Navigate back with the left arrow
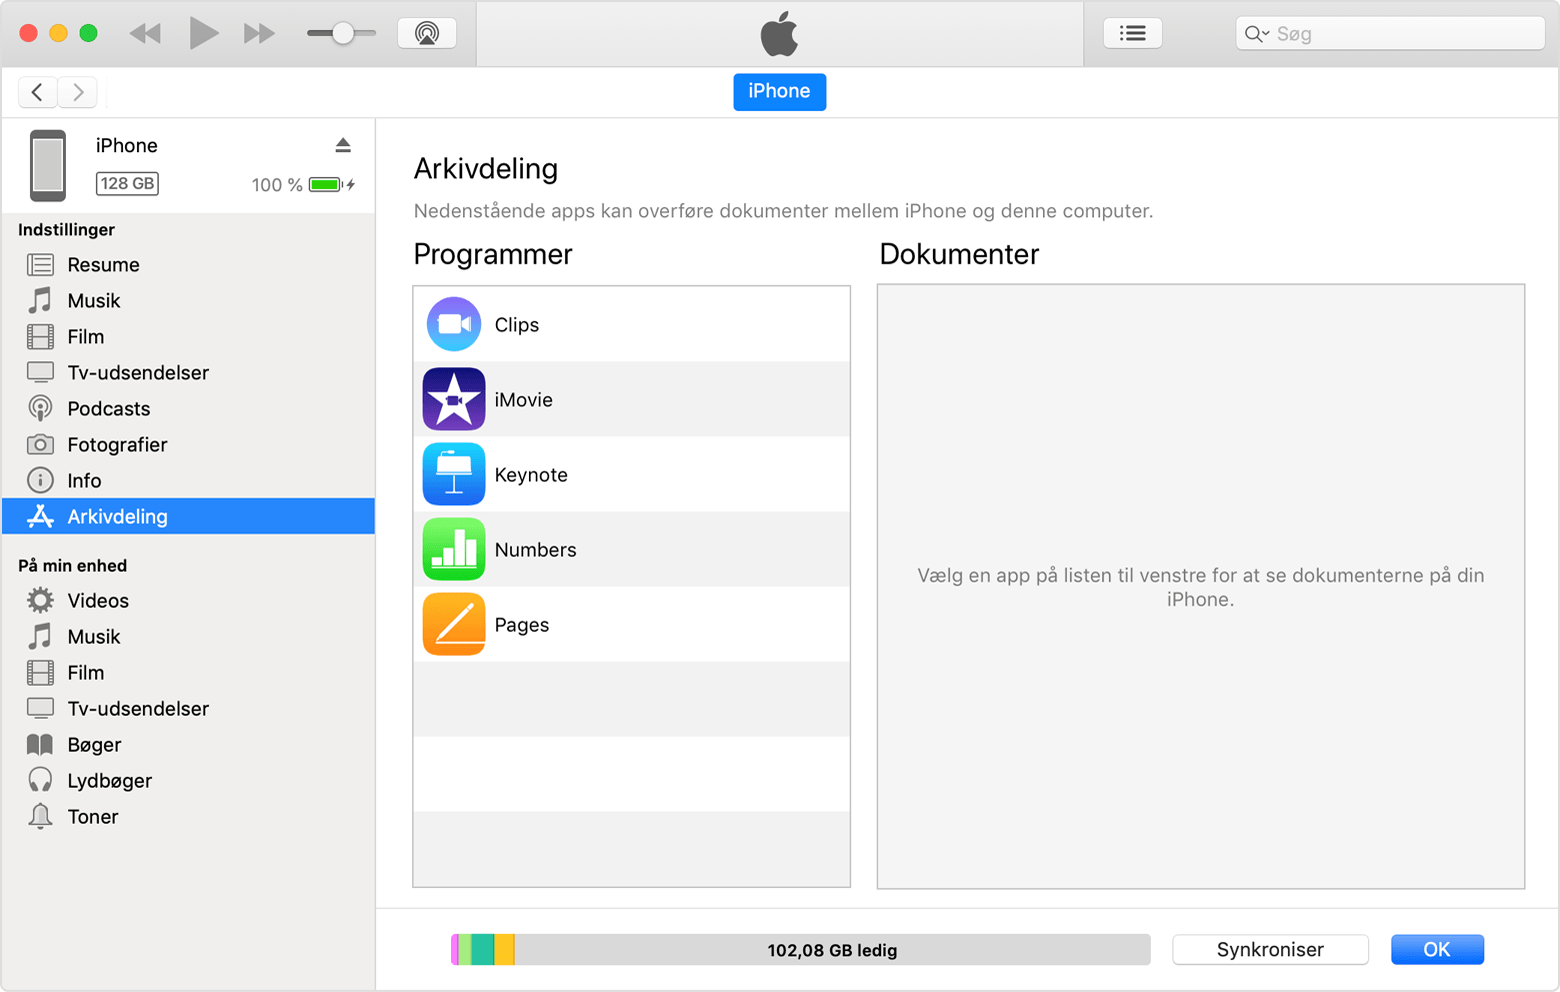 37,91
